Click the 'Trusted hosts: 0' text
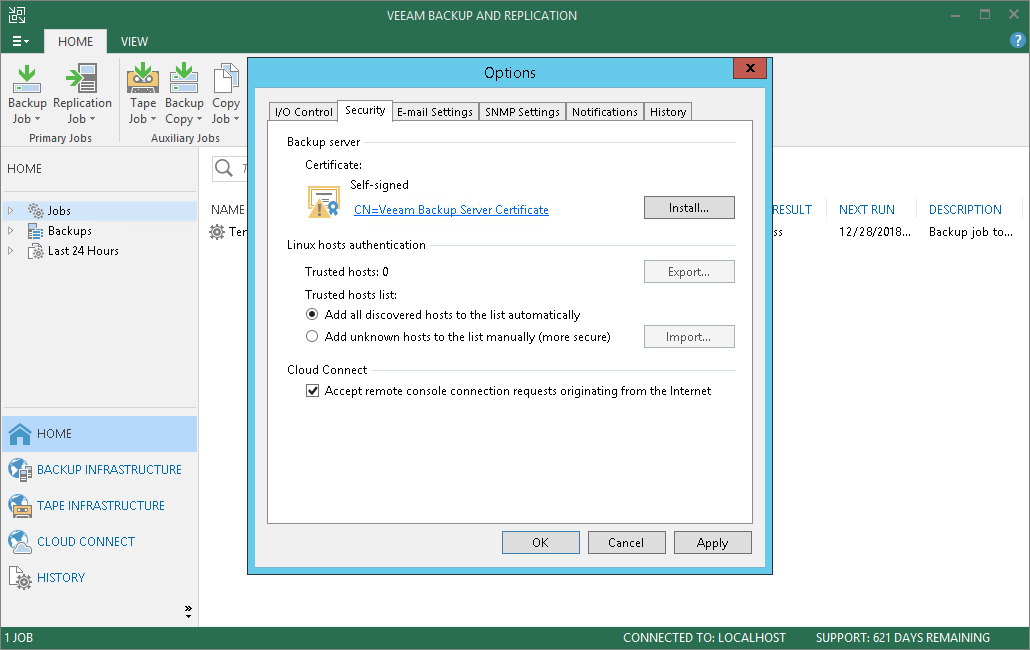The width and height of the screenshot is (1030, 650). pyautogui.click(x=347, y=272)
